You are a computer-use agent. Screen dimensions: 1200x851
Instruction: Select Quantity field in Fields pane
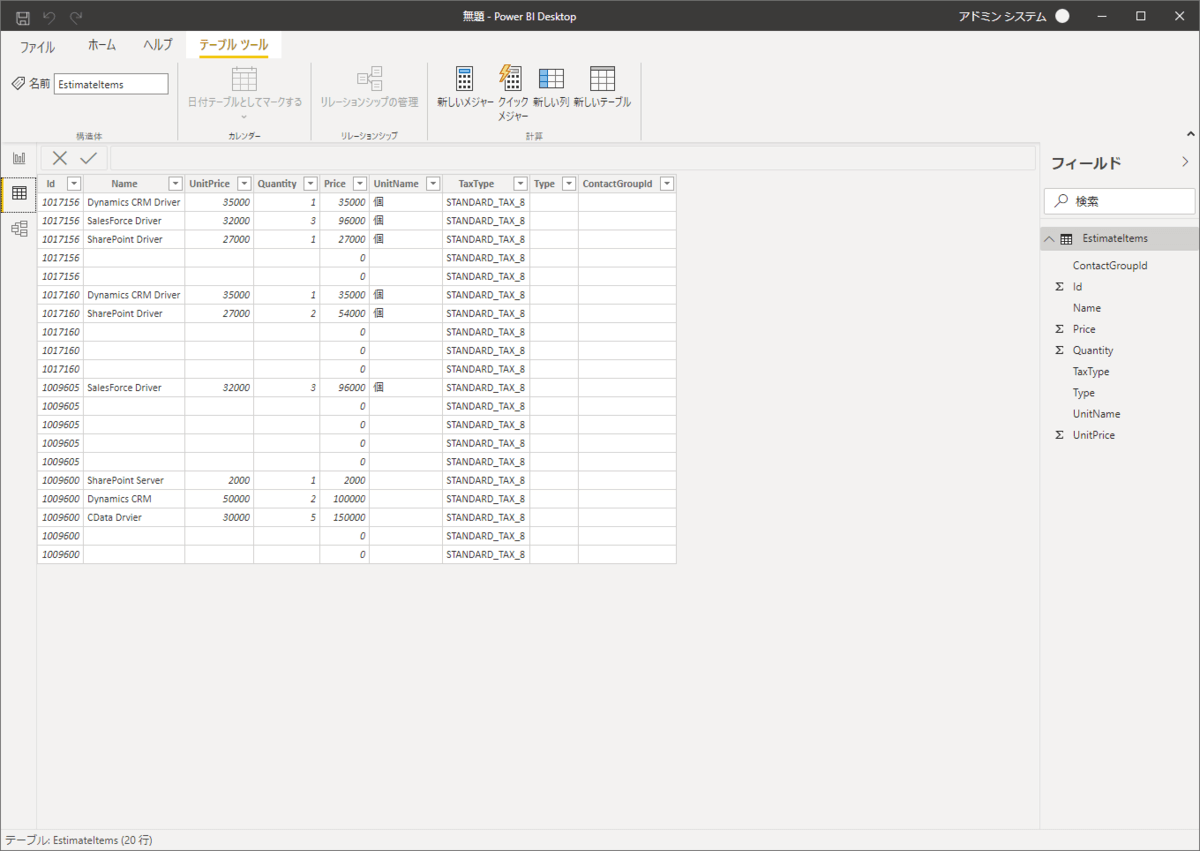click(1093, 350)
